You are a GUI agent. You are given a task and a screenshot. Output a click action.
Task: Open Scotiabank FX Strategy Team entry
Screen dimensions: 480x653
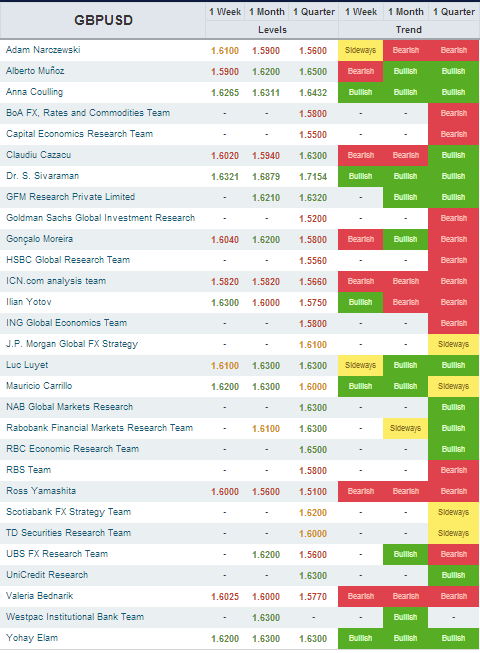(68, 512)
